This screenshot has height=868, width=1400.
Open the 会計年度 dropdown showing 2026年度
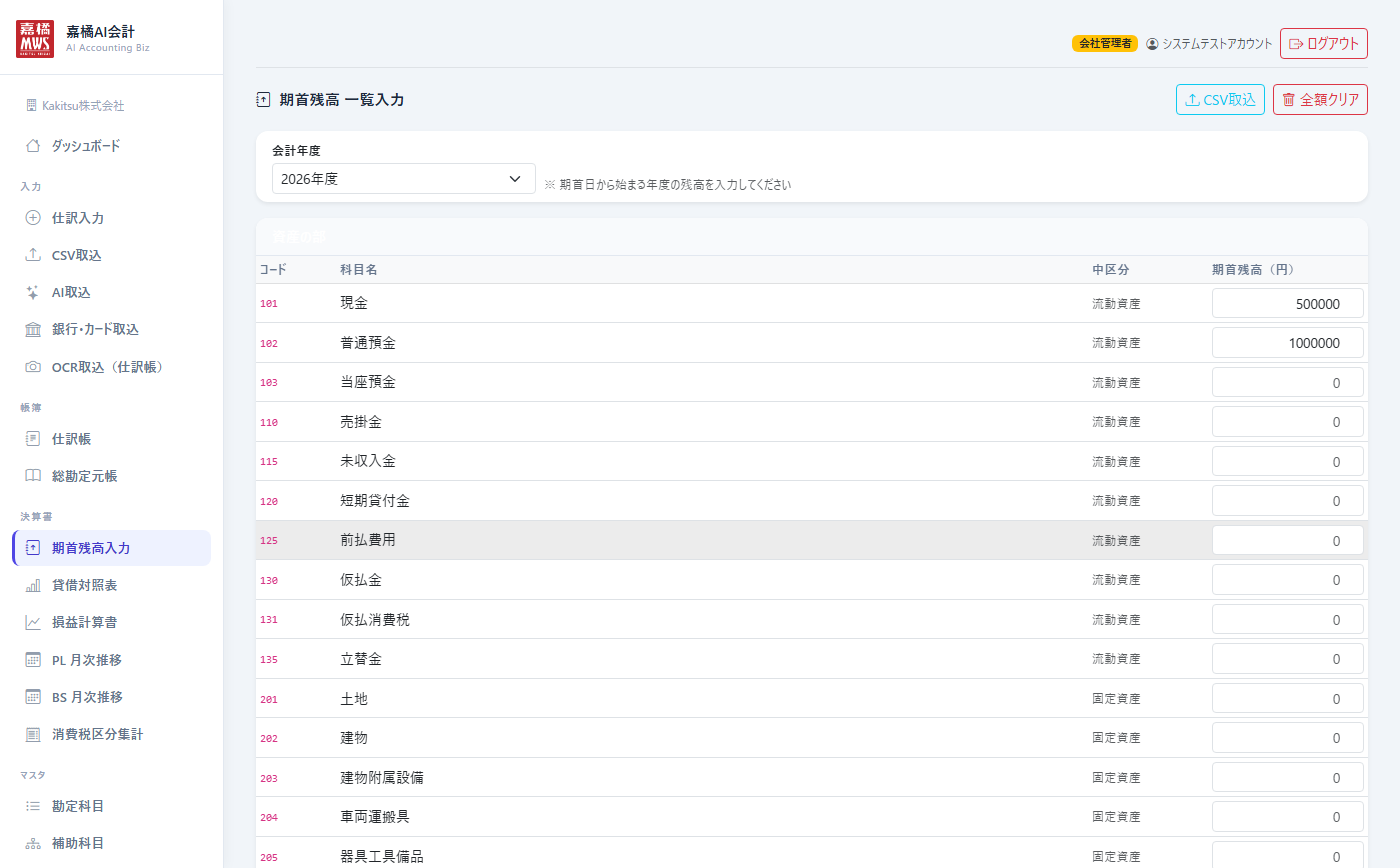click(404, 179)
